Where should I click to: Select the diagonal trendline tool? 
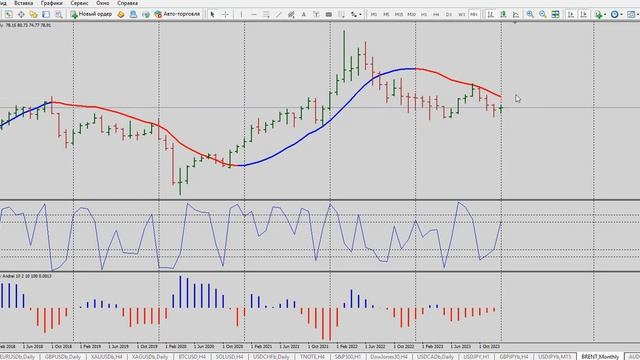(x=278, y=14)
